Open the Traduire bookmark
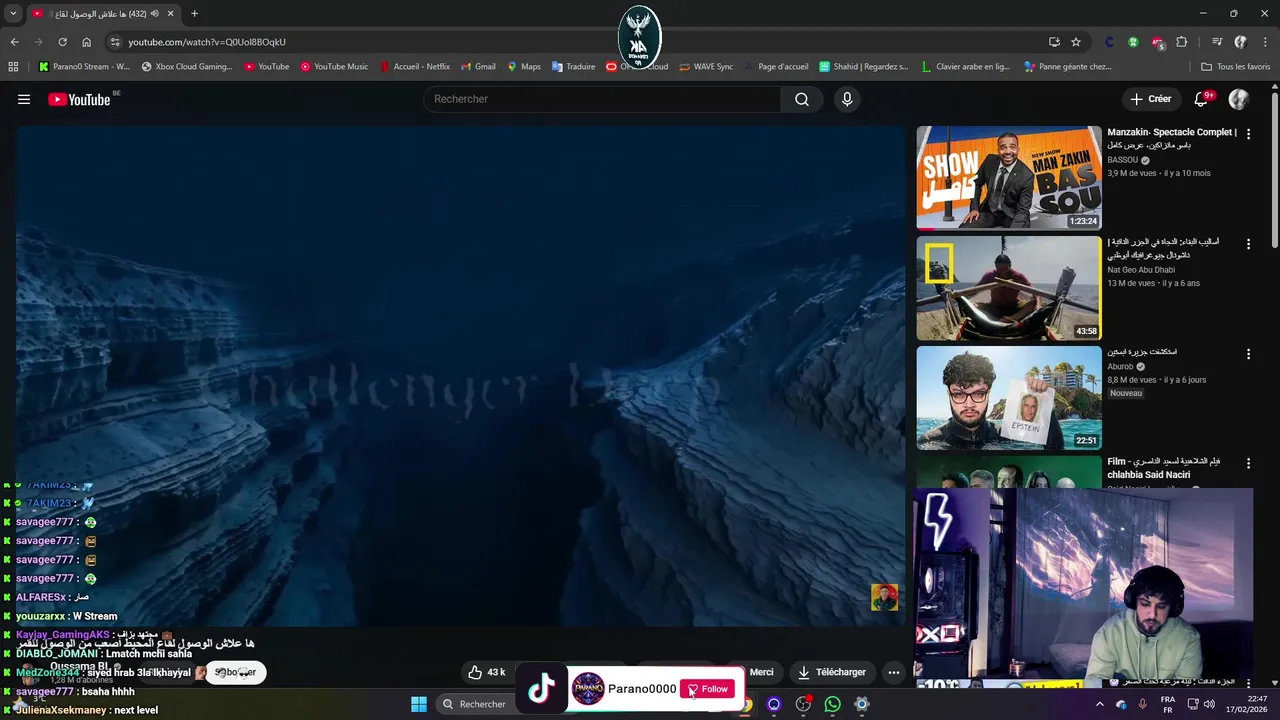The image size is (1280, 720). coord(573,67)
